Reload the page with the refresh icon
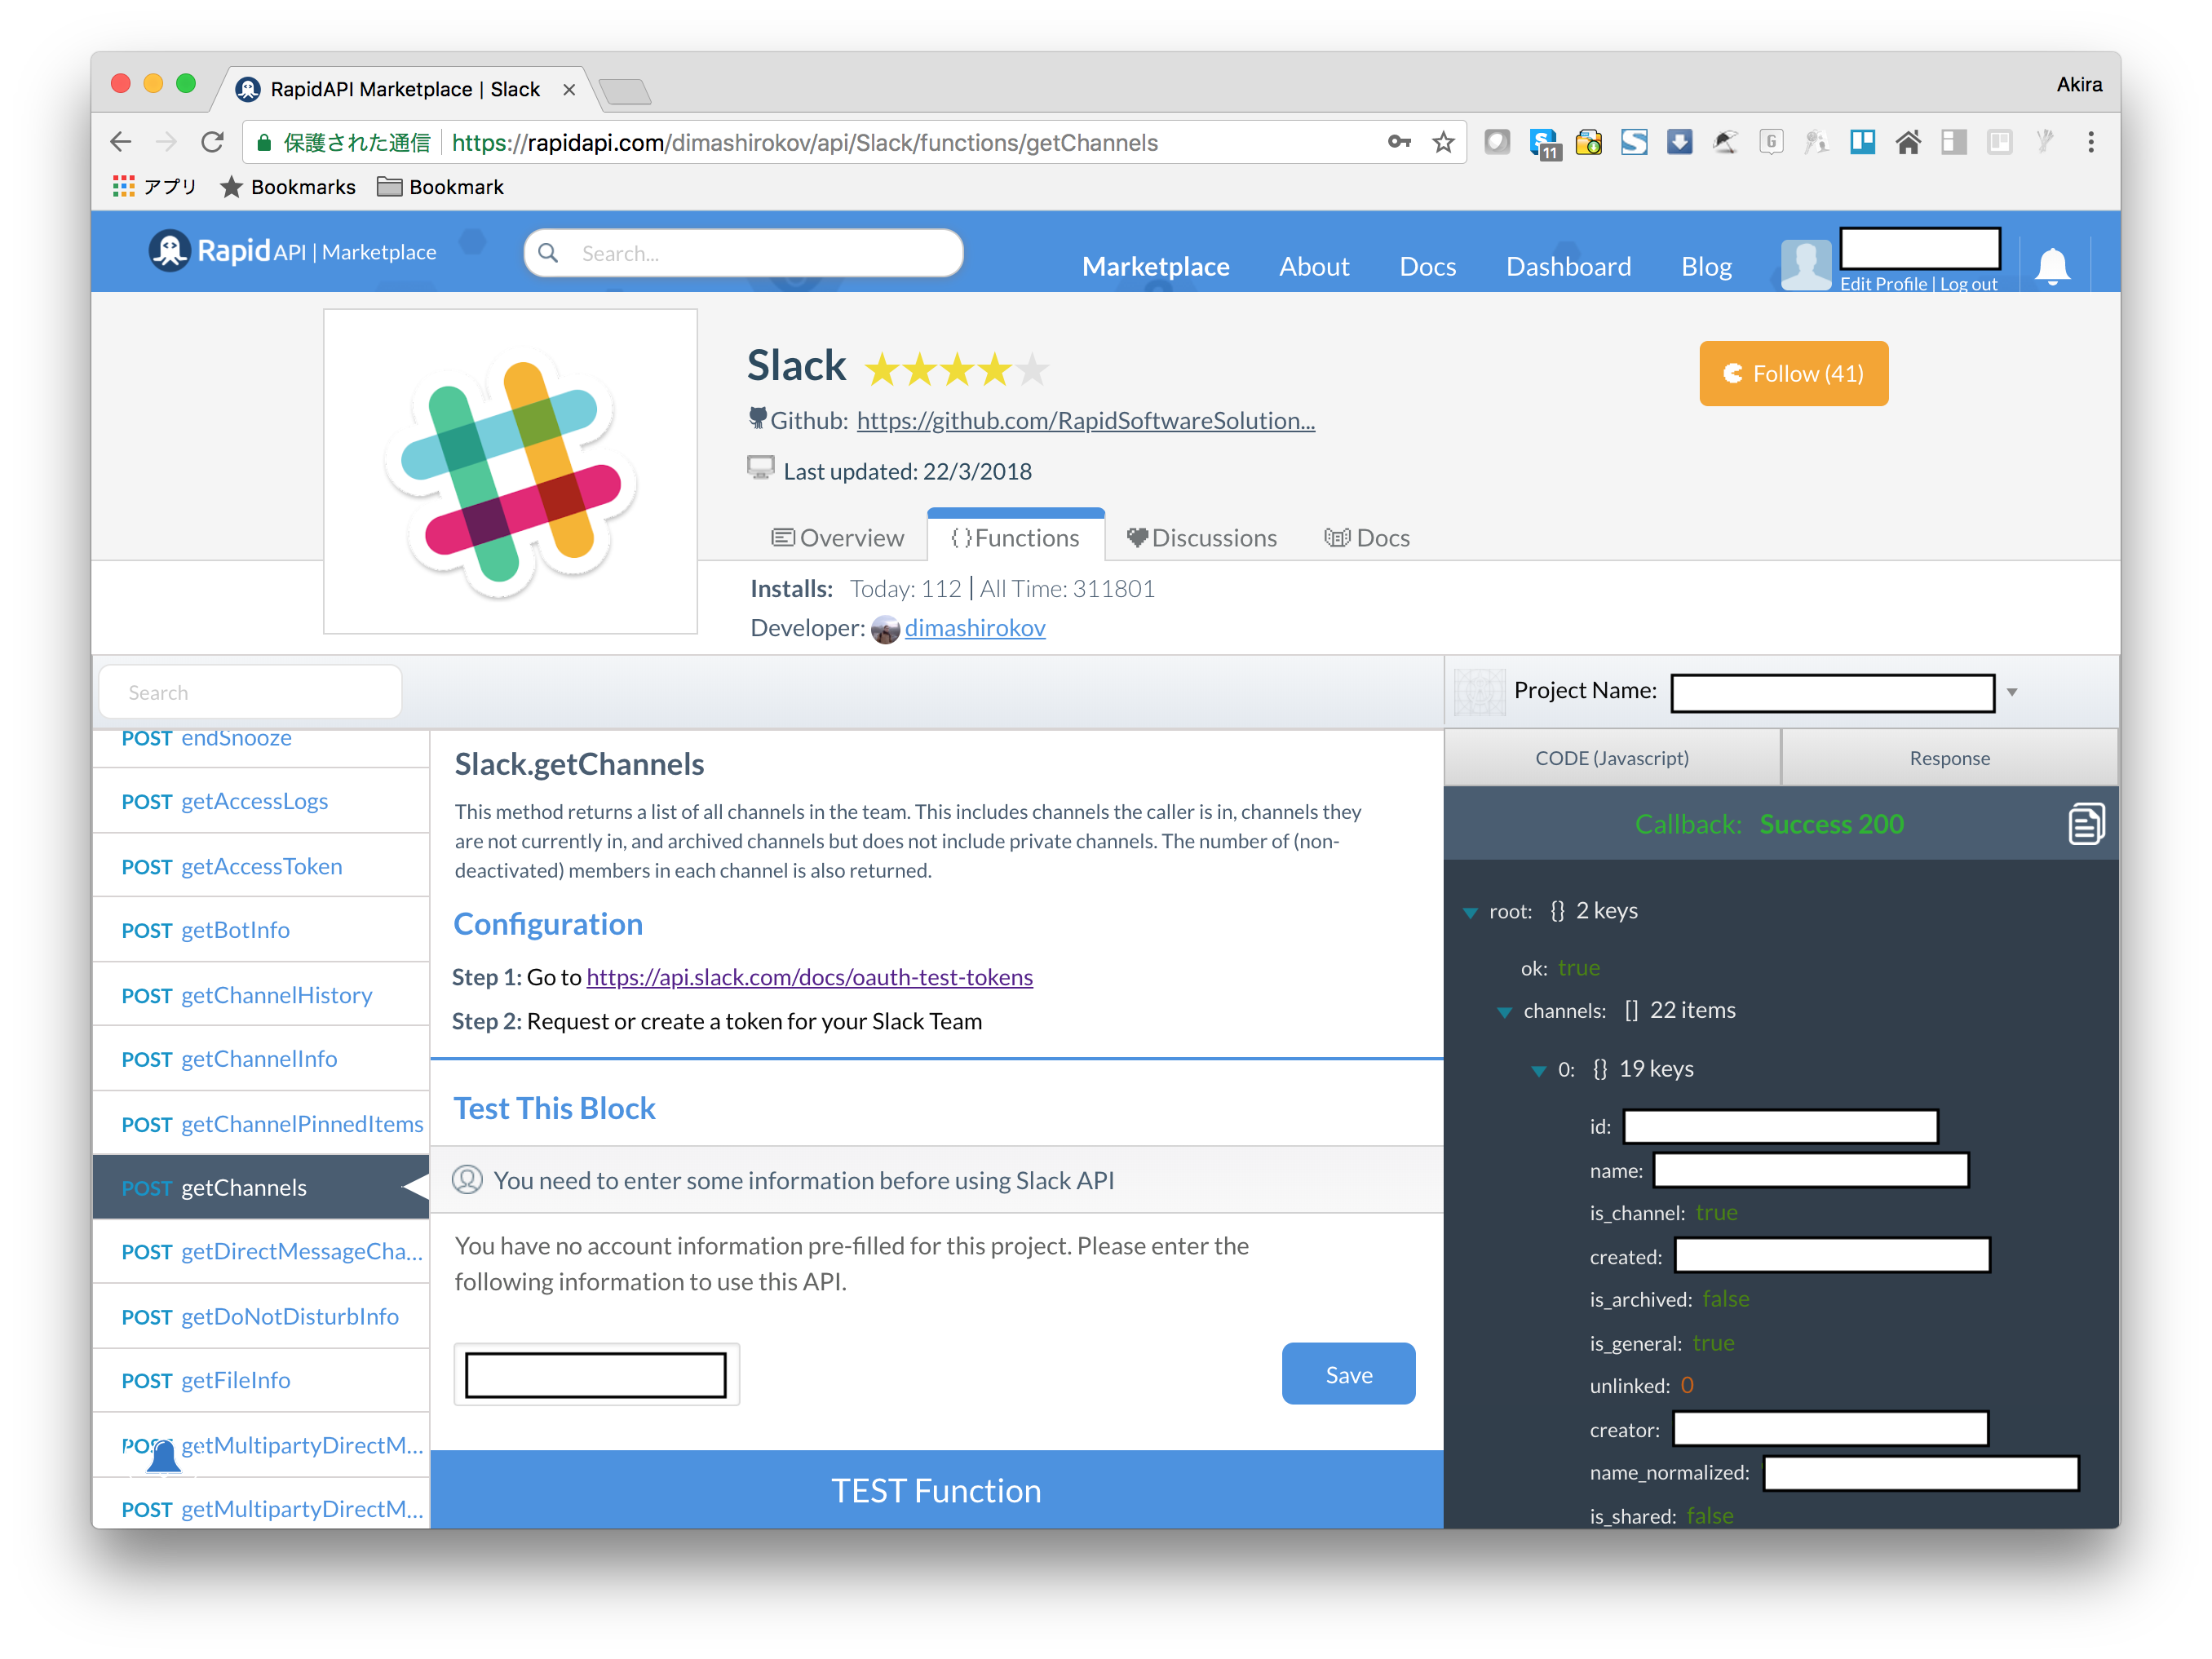Screen dimensions: 2212x1659 (212, 143)
